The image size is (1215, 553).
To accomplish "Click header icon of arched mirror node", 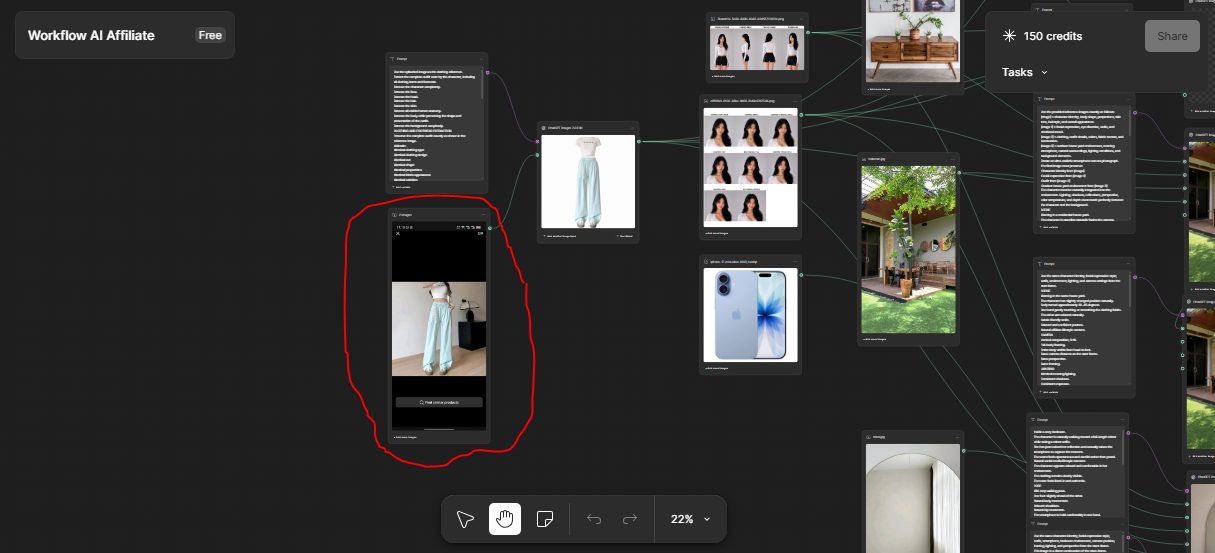I will click(869, 437).
